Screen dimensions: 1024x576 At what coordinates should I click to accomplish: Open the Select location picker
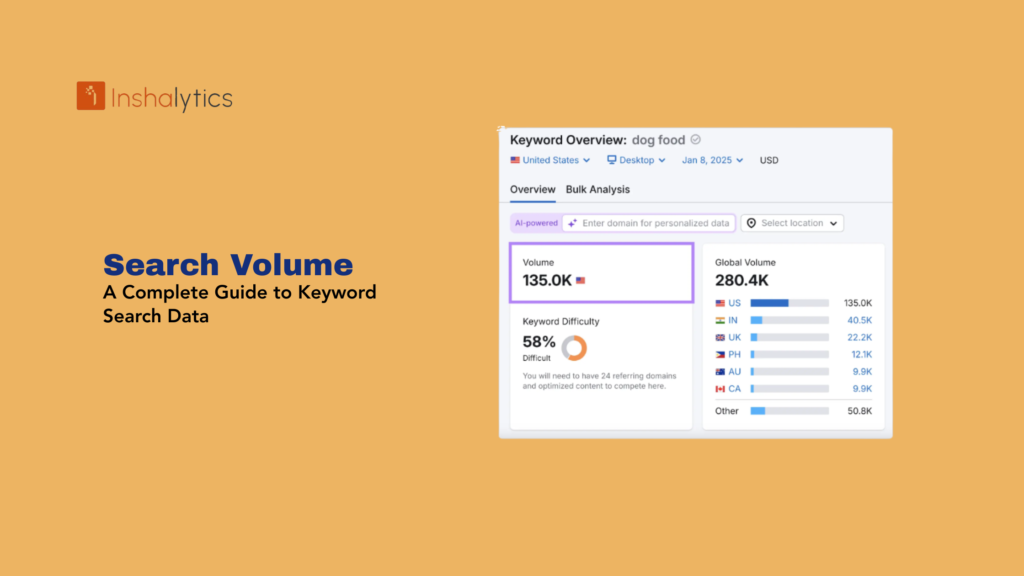793,223
